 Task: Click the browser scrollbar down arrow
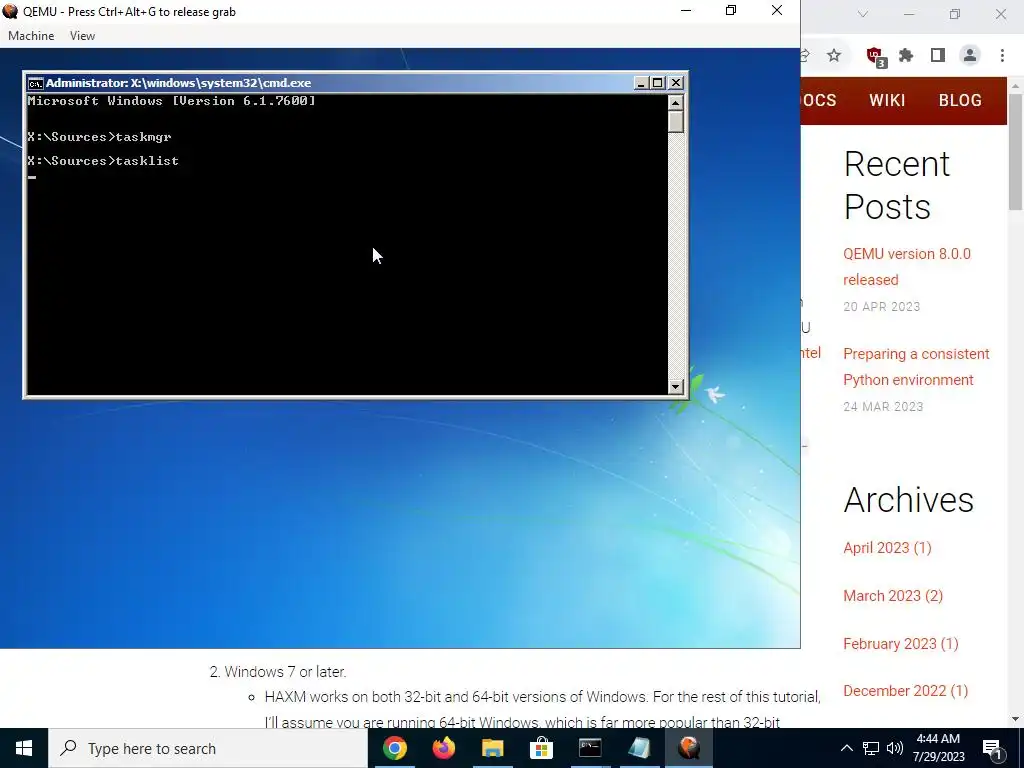(x=1015, y=719)
